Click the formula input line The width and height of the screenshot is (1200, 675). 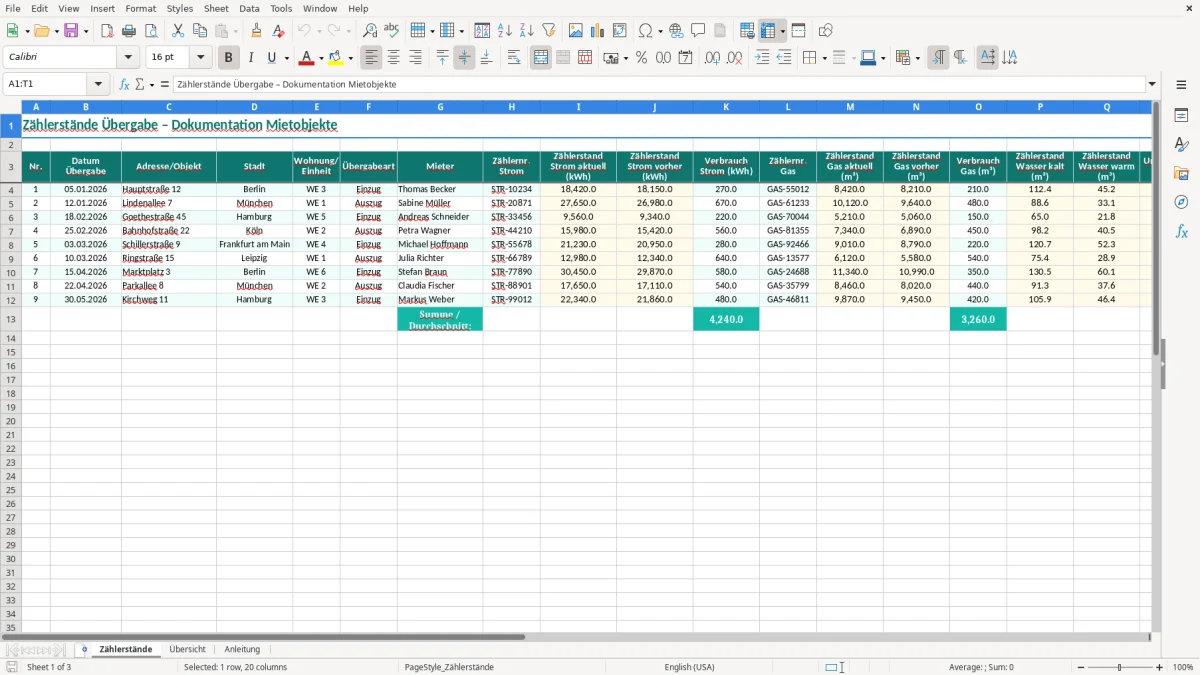659,84
